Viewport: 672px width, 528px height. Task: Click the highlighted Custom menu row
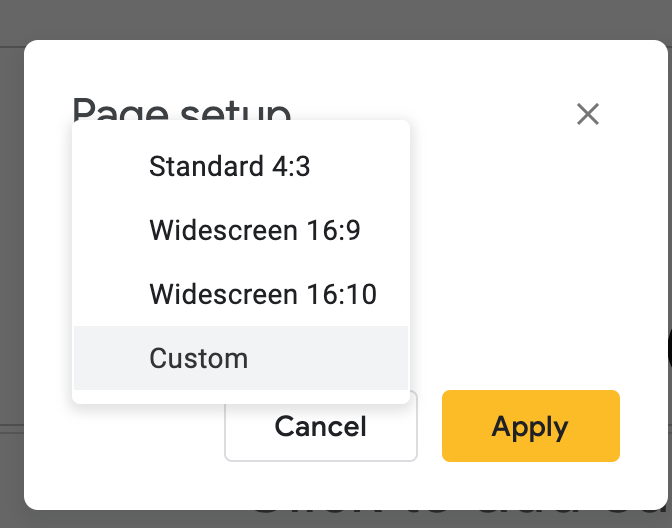pos(240,358)
